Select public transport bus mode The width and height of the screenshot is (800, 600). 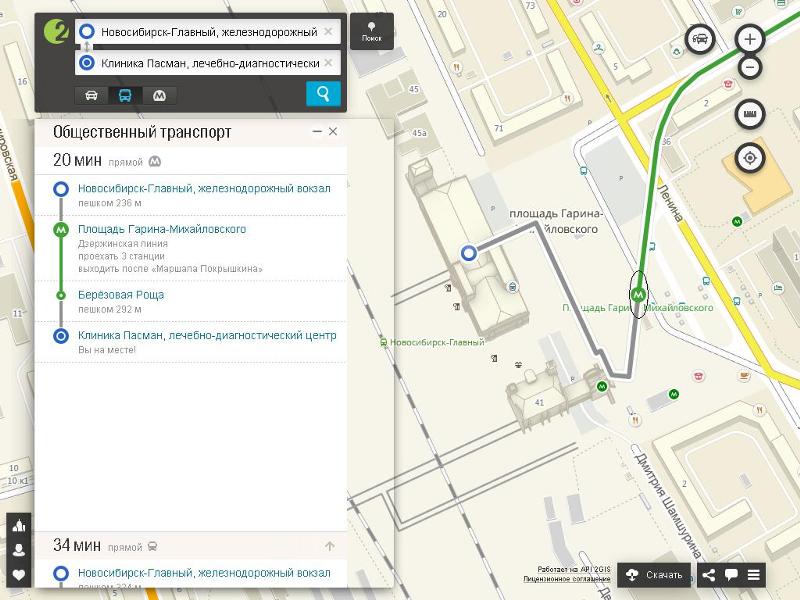coord(125,95)
